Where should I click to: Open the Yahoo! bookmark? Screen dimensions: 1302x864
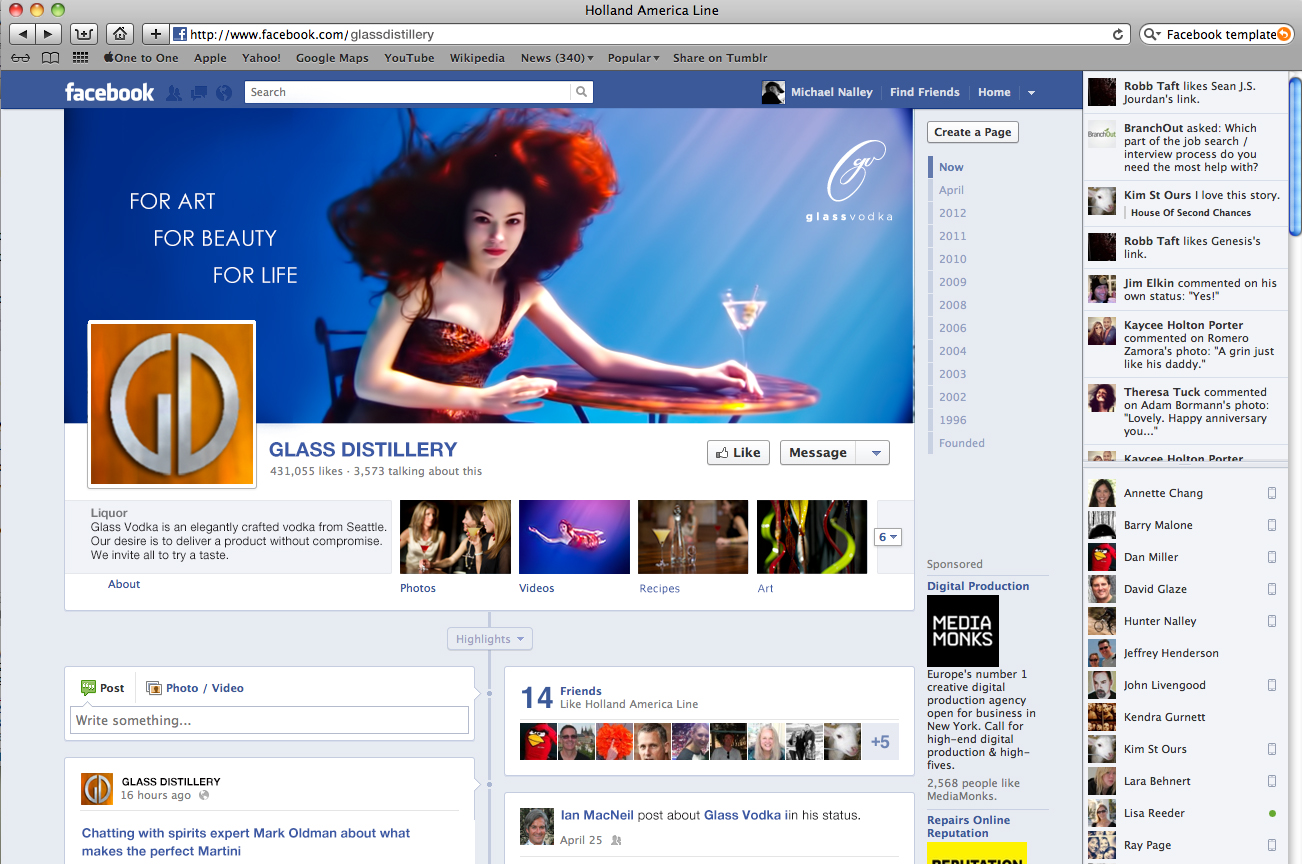coord(261,58)
